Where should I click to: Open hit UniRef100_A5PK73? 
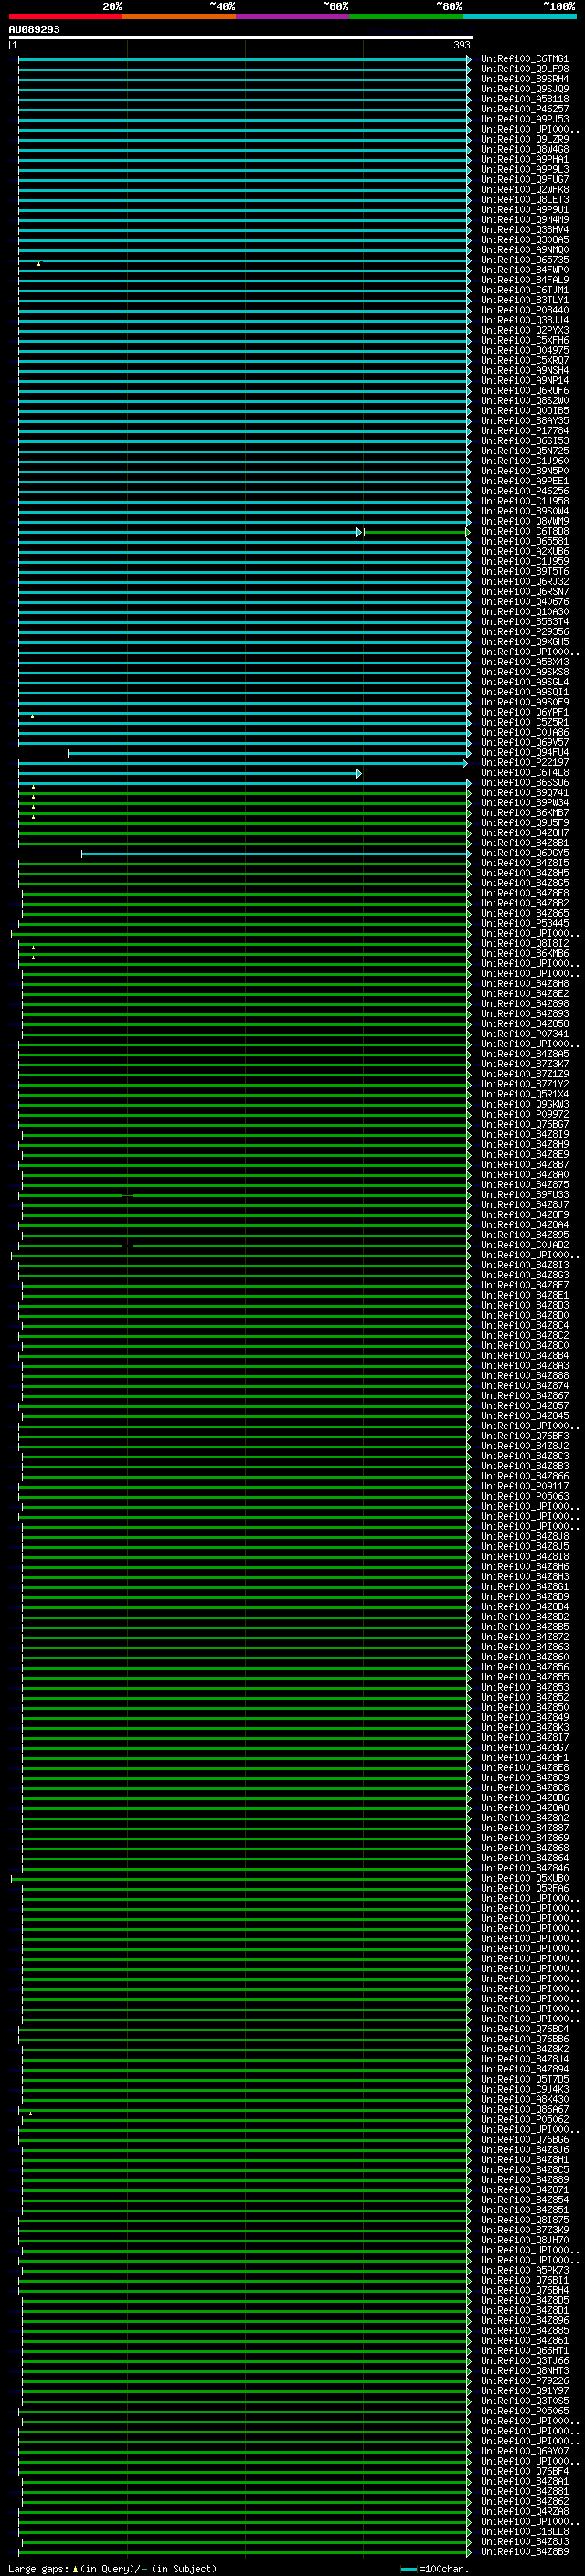point(524,2270)
